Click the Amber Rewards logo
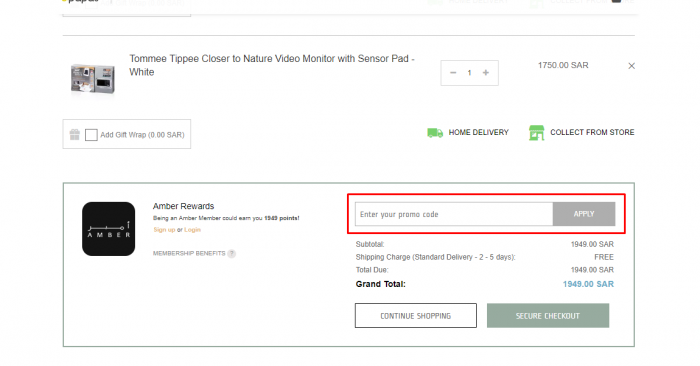The image size is (700, 366). [108, 229]
